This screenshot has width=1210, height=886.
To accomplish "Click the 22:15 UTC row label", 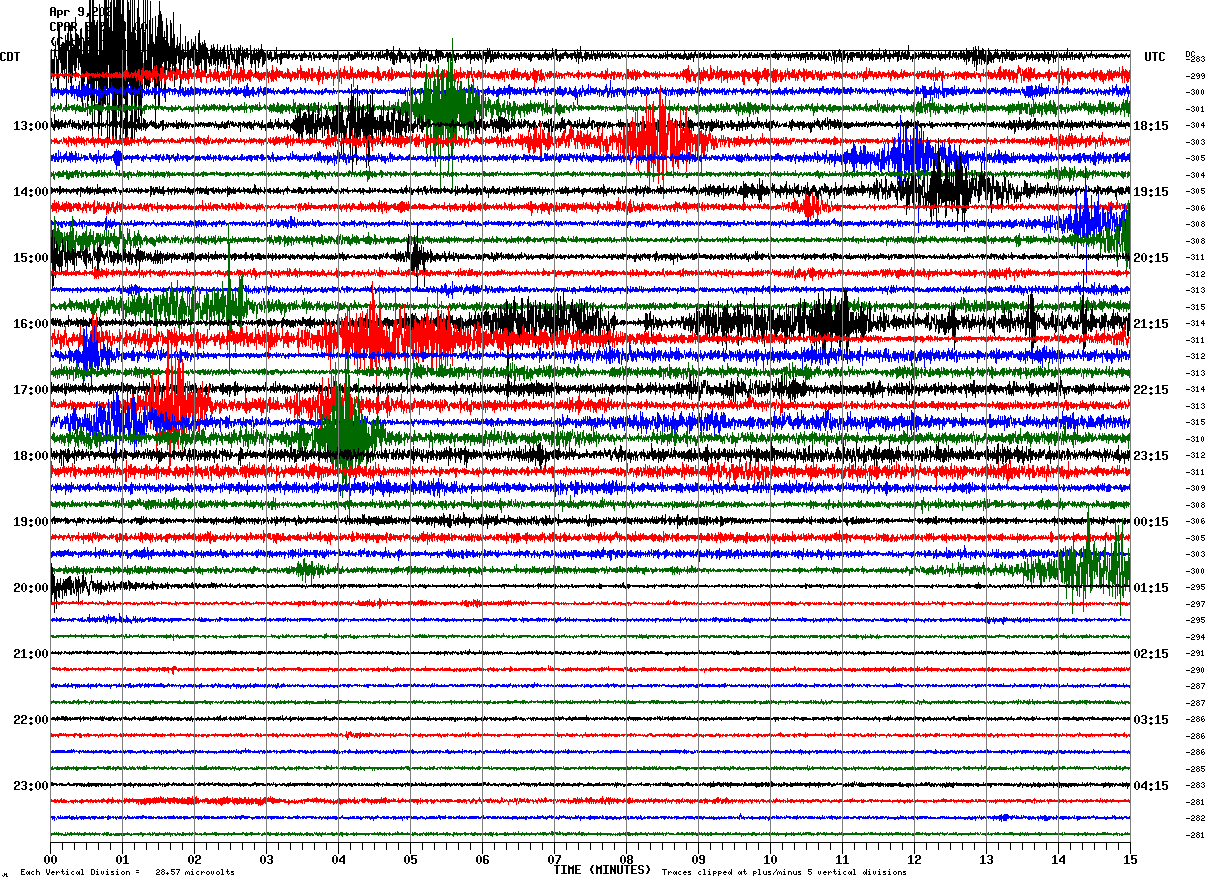I will 1151,390.
